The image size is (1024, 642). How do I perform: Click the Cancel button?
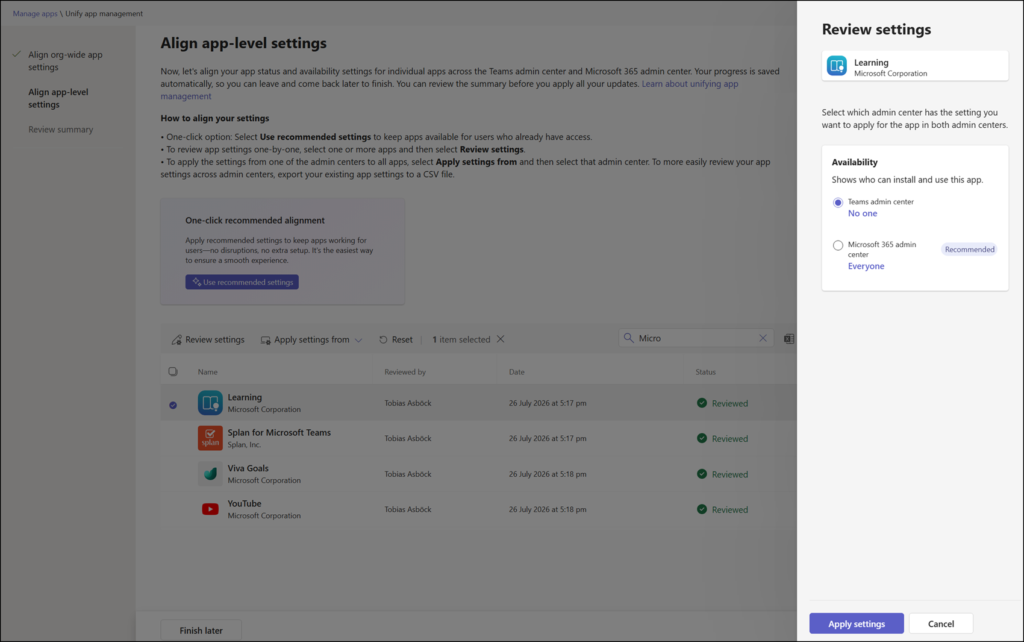click(940, 624)
